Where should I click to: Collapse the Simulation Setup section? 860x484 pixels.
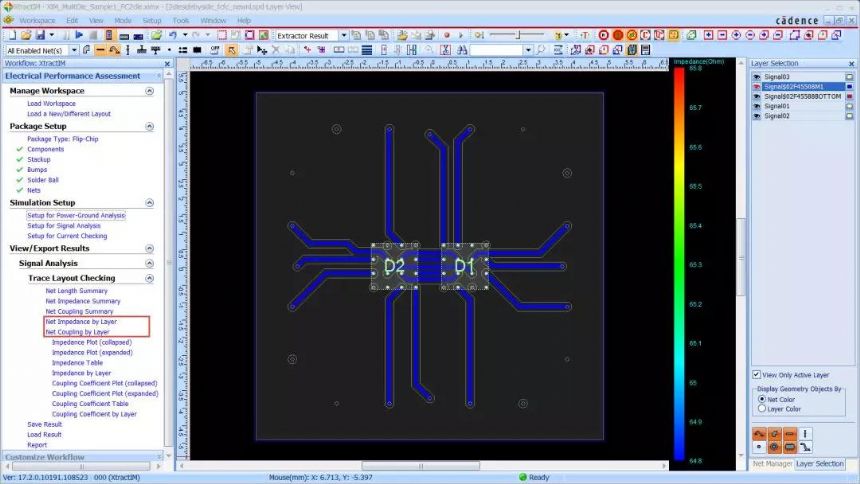(x=149, y=202)
